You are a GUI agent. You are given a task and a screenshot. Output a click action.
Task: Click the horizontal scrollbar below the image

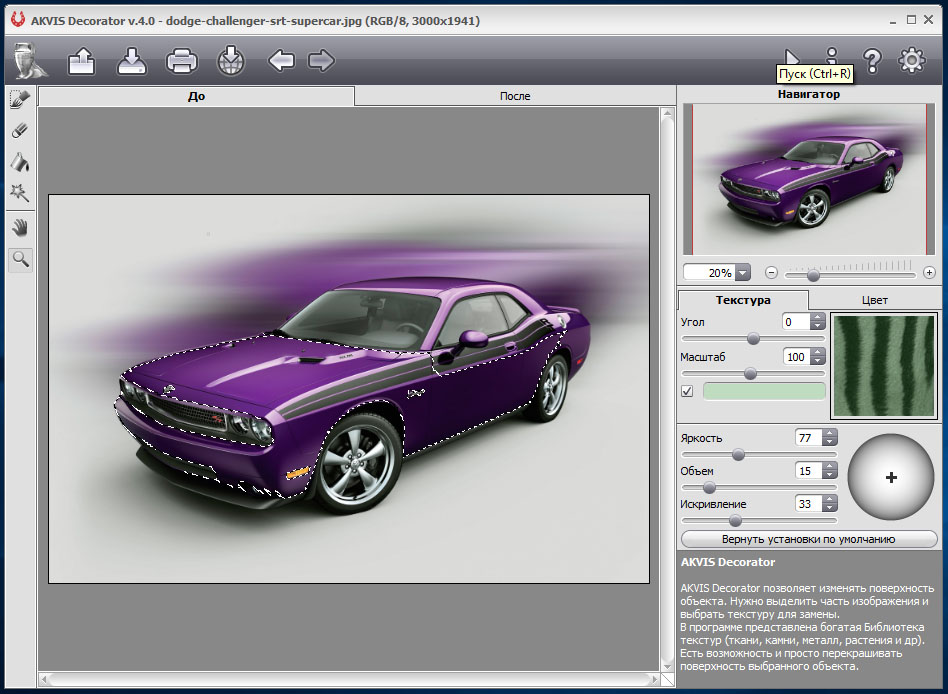coord(349,679)
